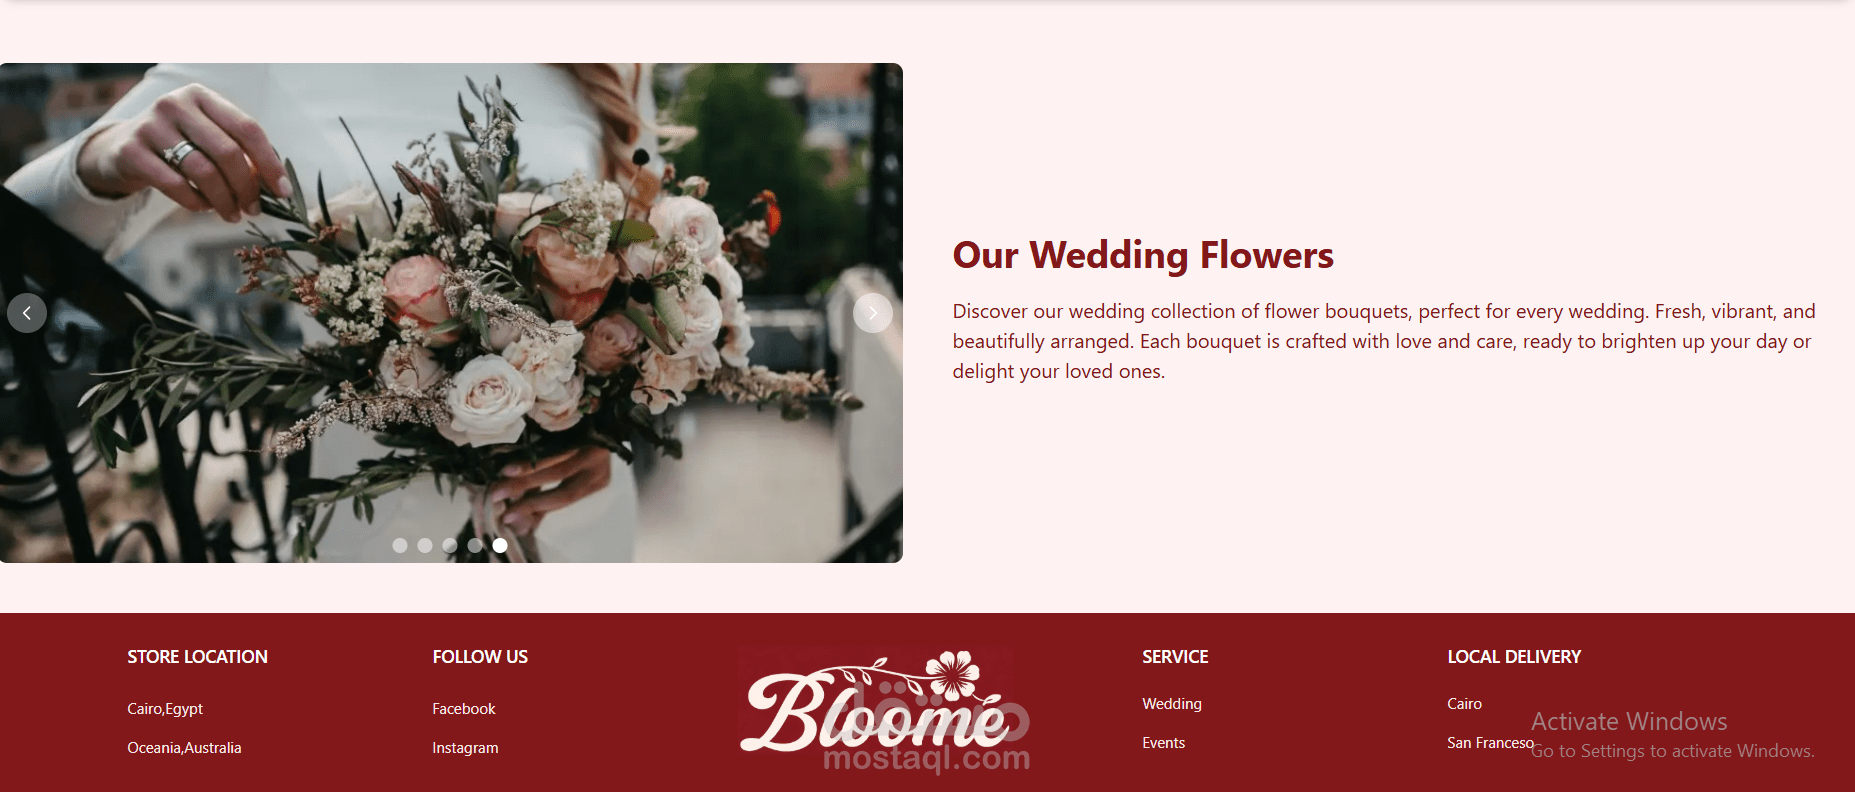
Task: Click the wedding bouquet carousel image
Action: click(451, 313)
